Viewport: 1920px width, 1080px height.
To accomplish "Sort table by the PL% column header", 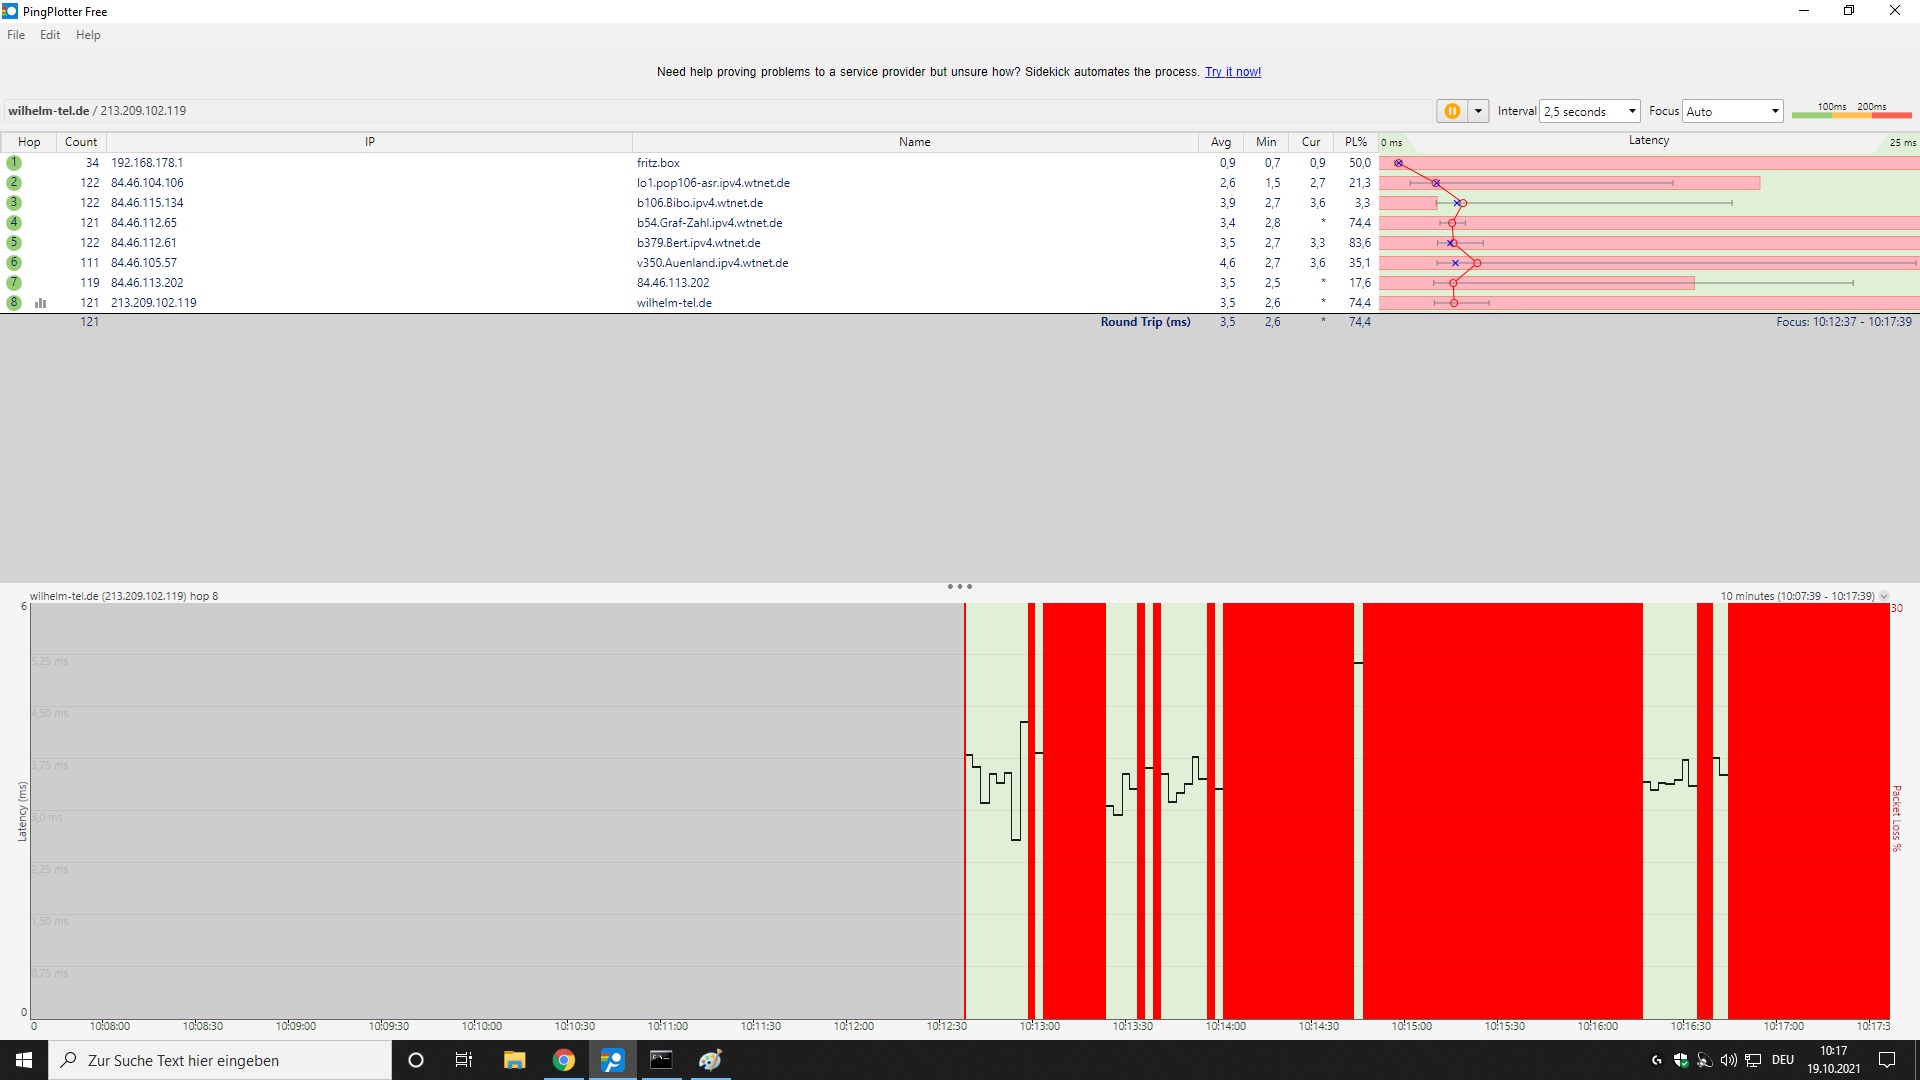I will (x=1355, y=142).
